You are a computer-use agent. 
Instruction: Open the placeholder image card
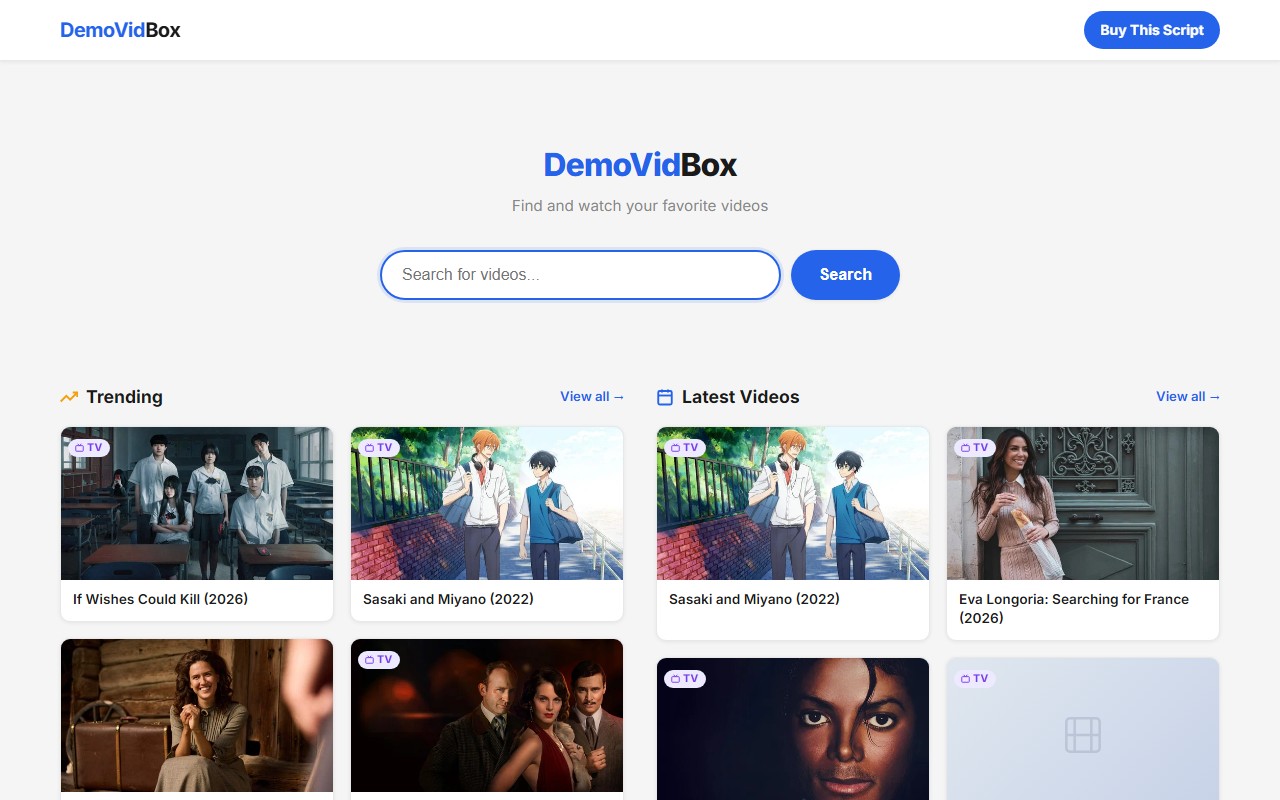pyautogui.click(x=1083, y=729)
